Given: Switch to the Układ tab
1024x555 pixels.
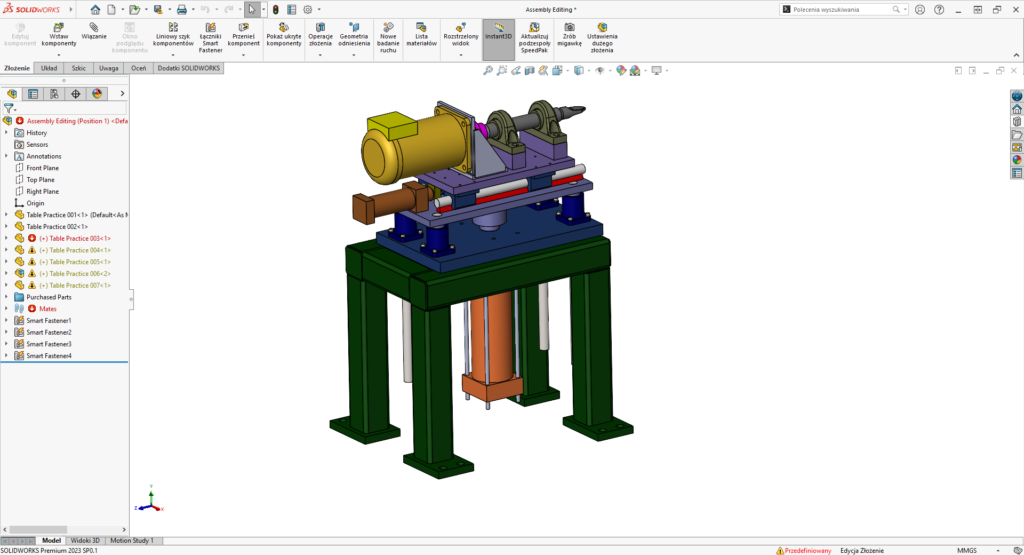Looking at the screenshot, I should click(x=49, y=68).
